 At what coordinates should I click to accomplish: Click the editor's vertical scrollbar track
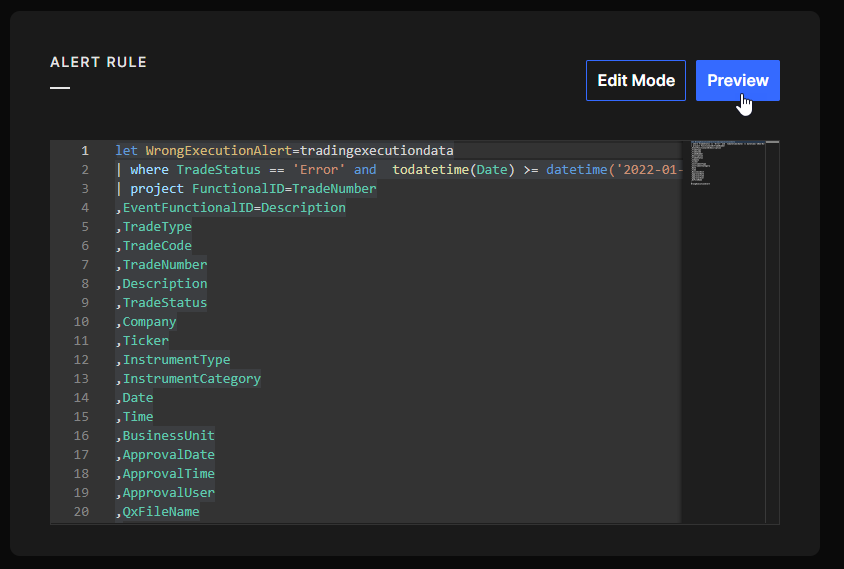point(772,330)
